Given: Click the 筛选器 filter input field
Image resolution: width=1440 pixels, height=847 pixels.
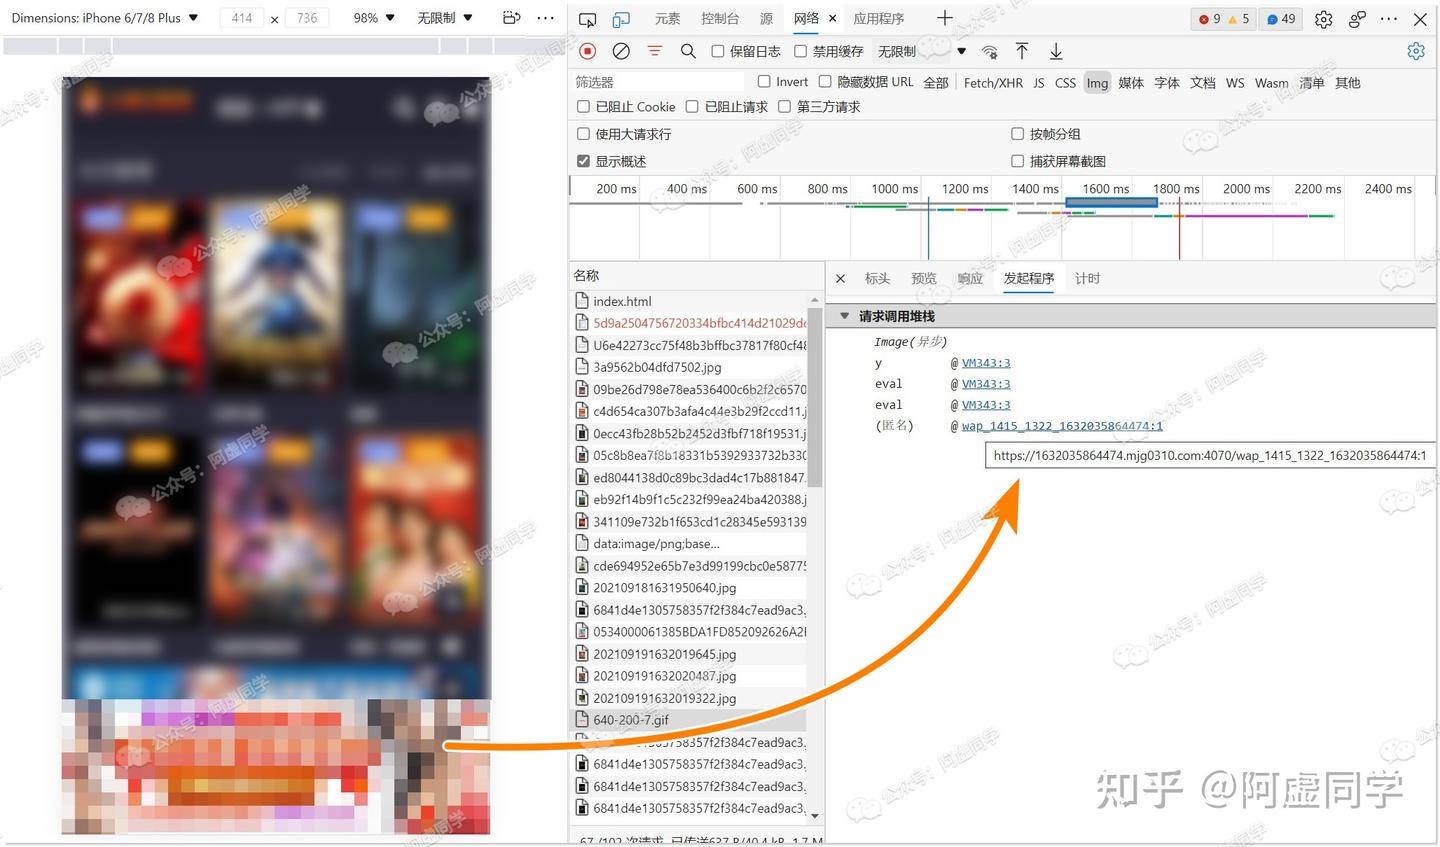Looking at the screenshot, I should pos(657,82).
